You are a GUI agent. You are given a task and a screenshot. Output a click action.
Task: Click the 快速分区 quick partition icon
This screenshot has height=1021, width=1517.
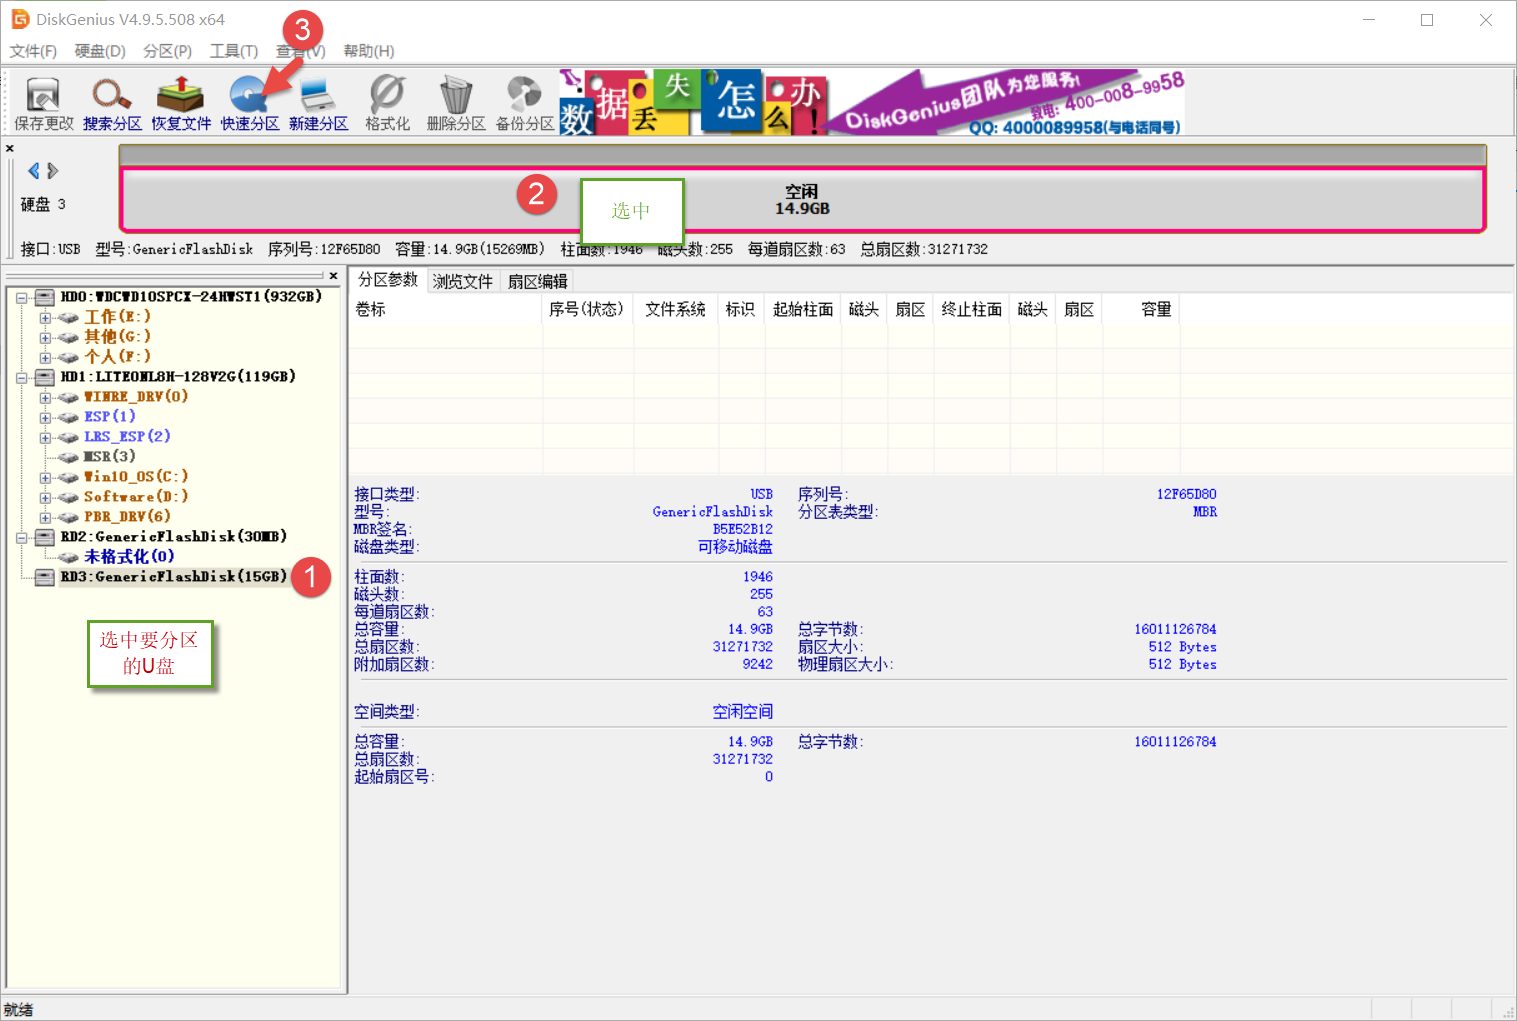pyautogui.click(x=250, y=103)
